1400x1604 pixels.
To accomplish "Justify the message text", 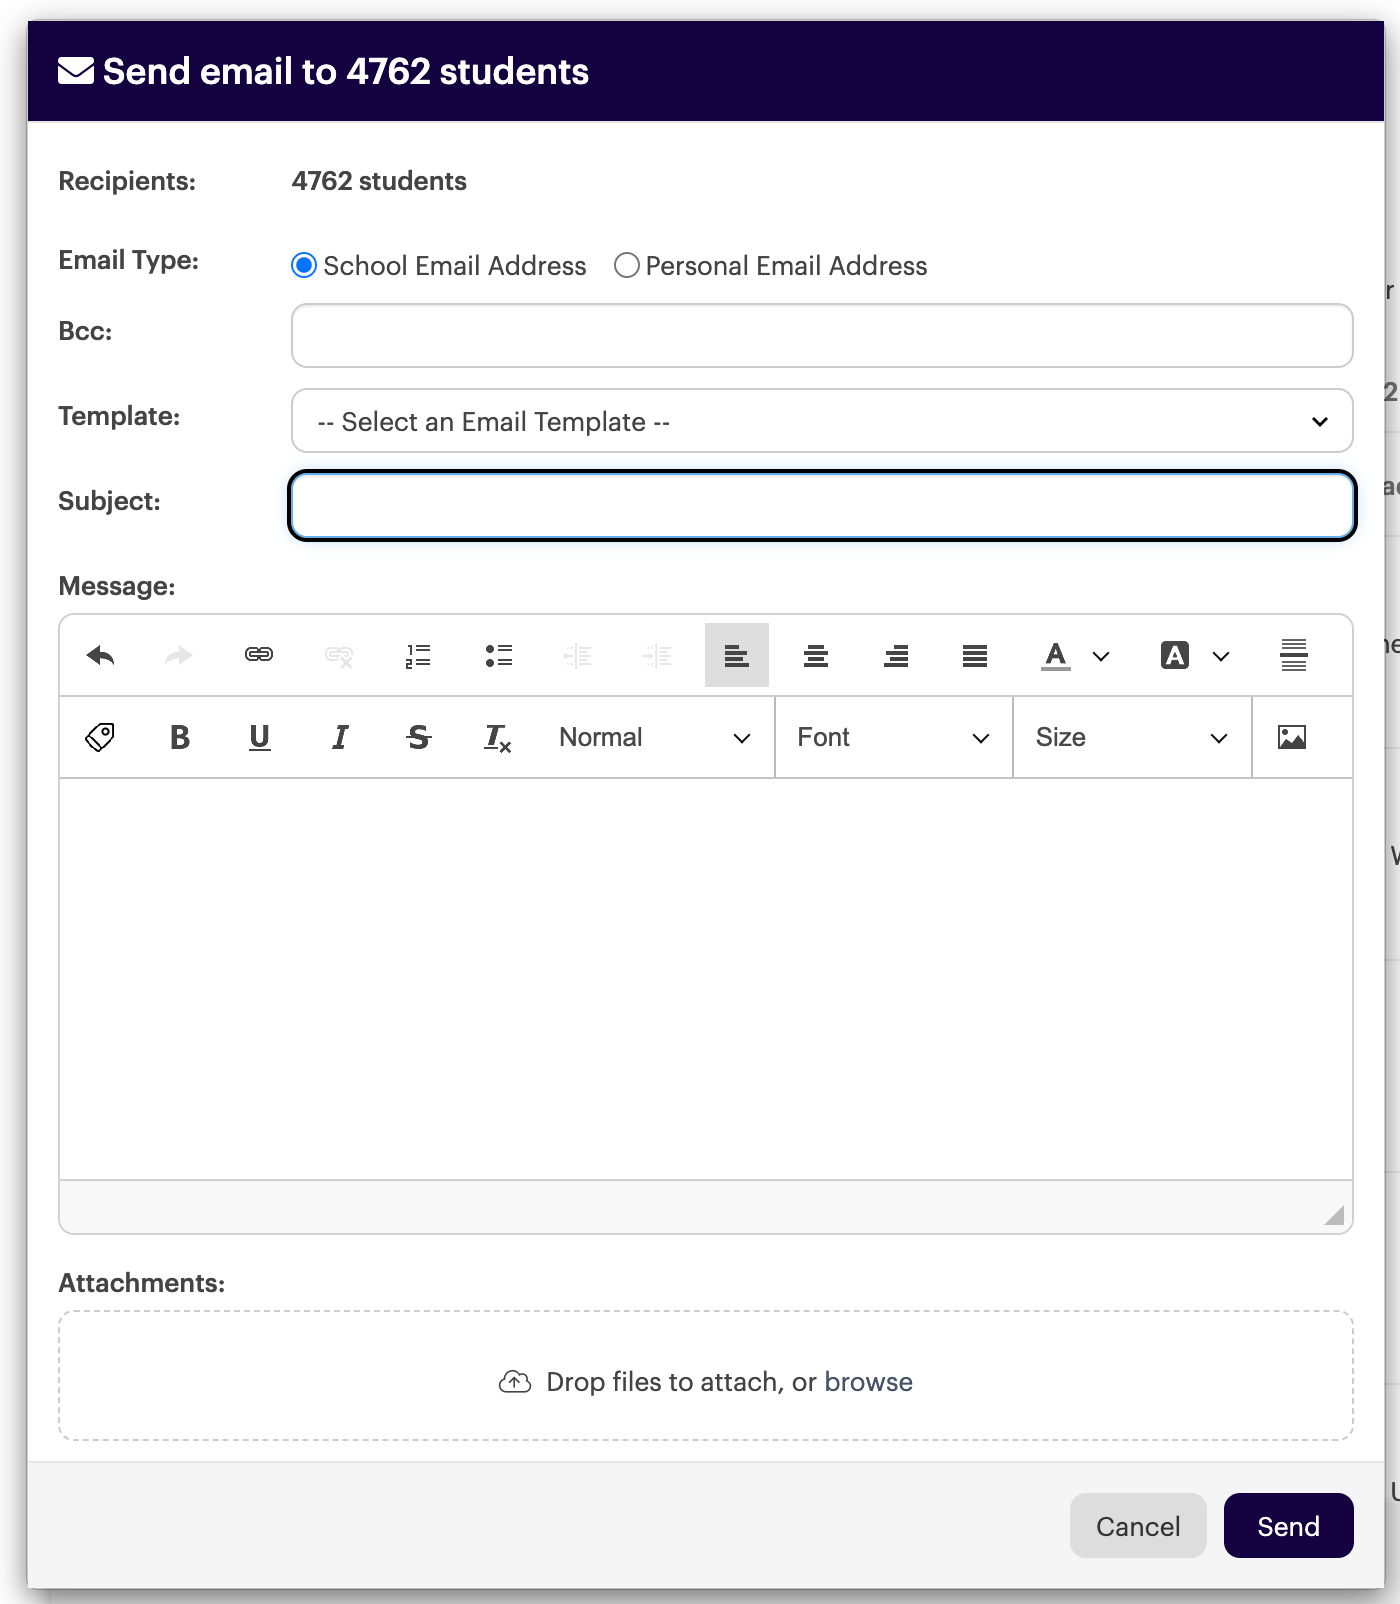I will [x=975, y=656].
